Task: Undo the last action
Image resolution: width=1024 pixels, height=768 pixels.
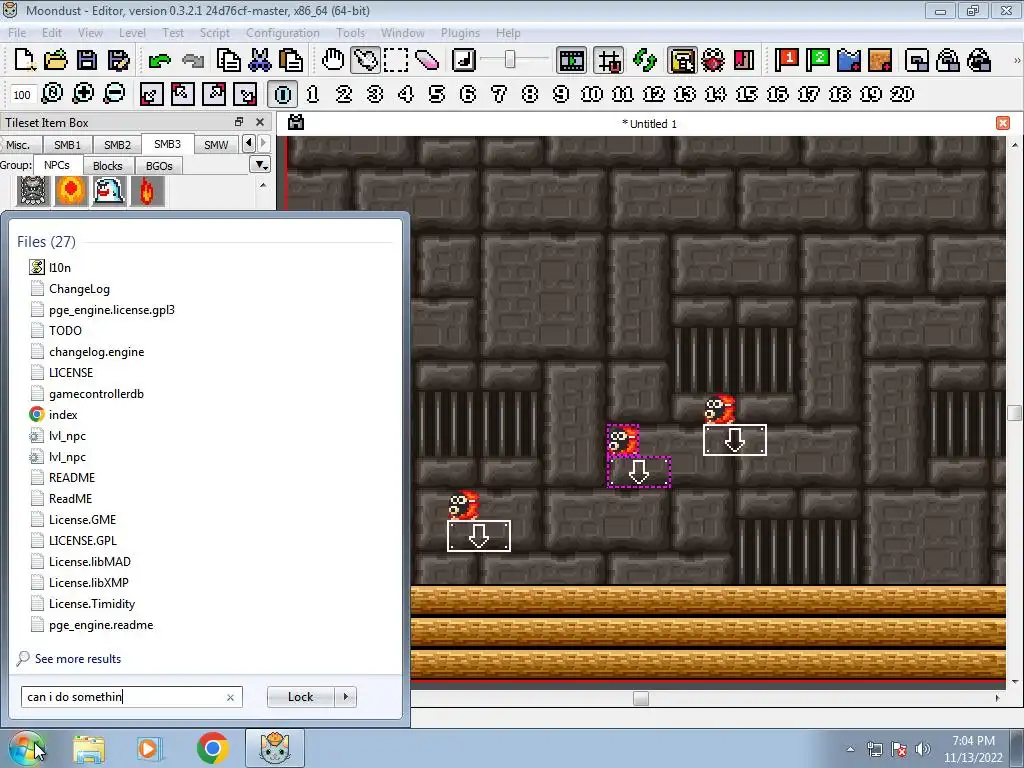Action: (159, 60)
